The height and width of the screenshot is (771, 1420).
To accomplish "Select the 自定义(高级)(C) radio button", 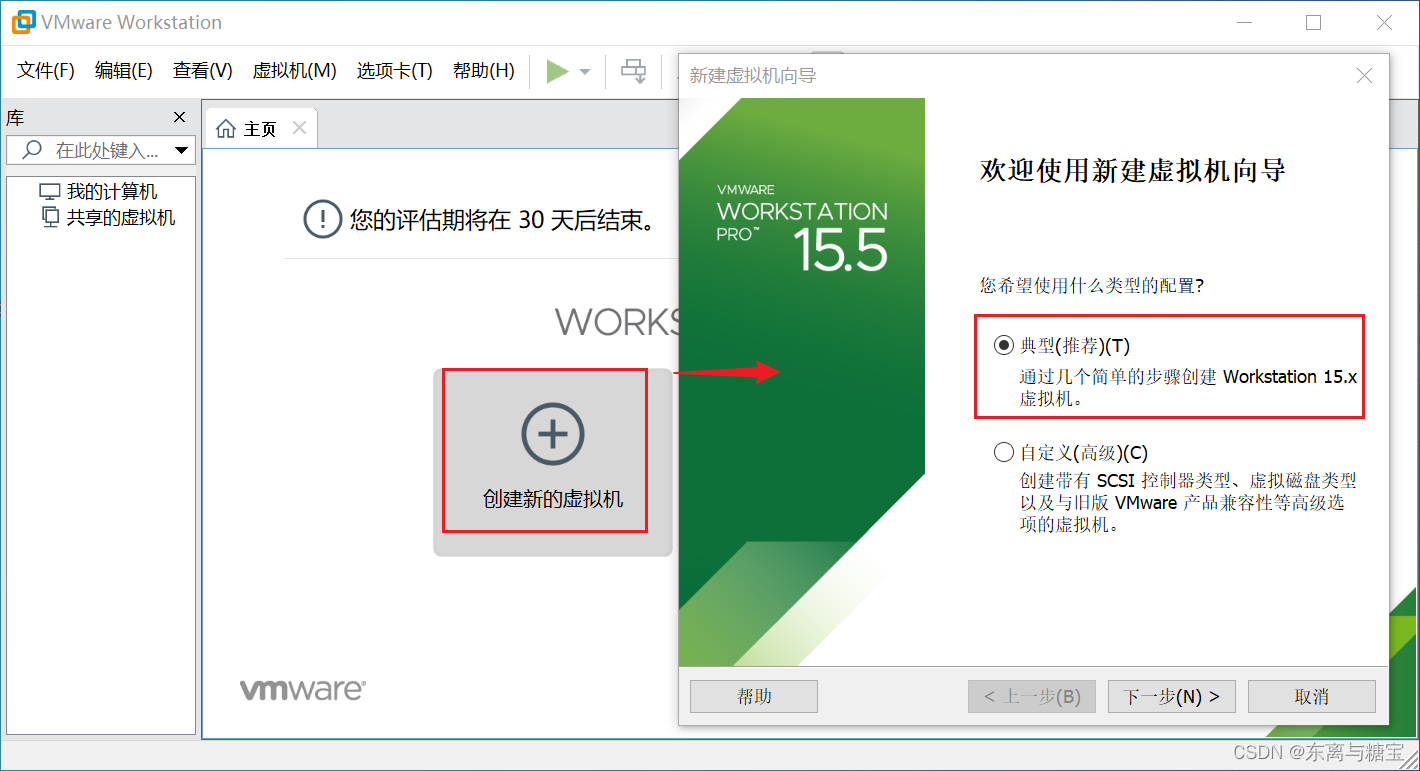I will (x=1004, y=452).
